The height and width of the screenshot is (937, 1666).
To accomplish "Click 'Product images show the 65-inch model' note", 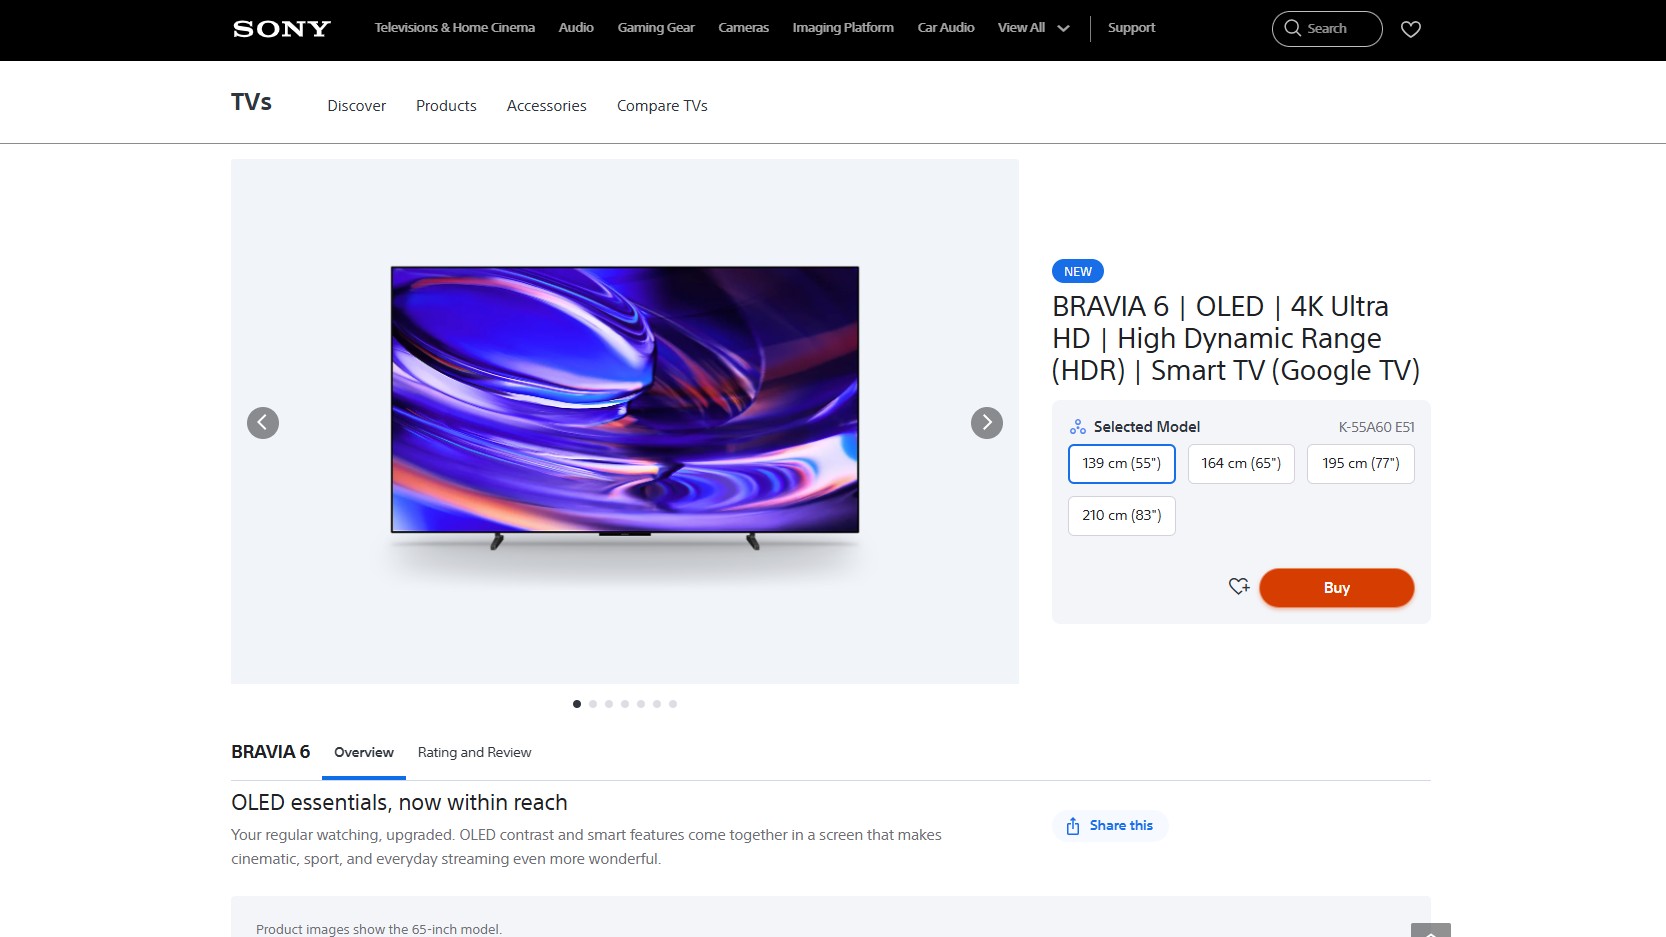I will 379,929.
